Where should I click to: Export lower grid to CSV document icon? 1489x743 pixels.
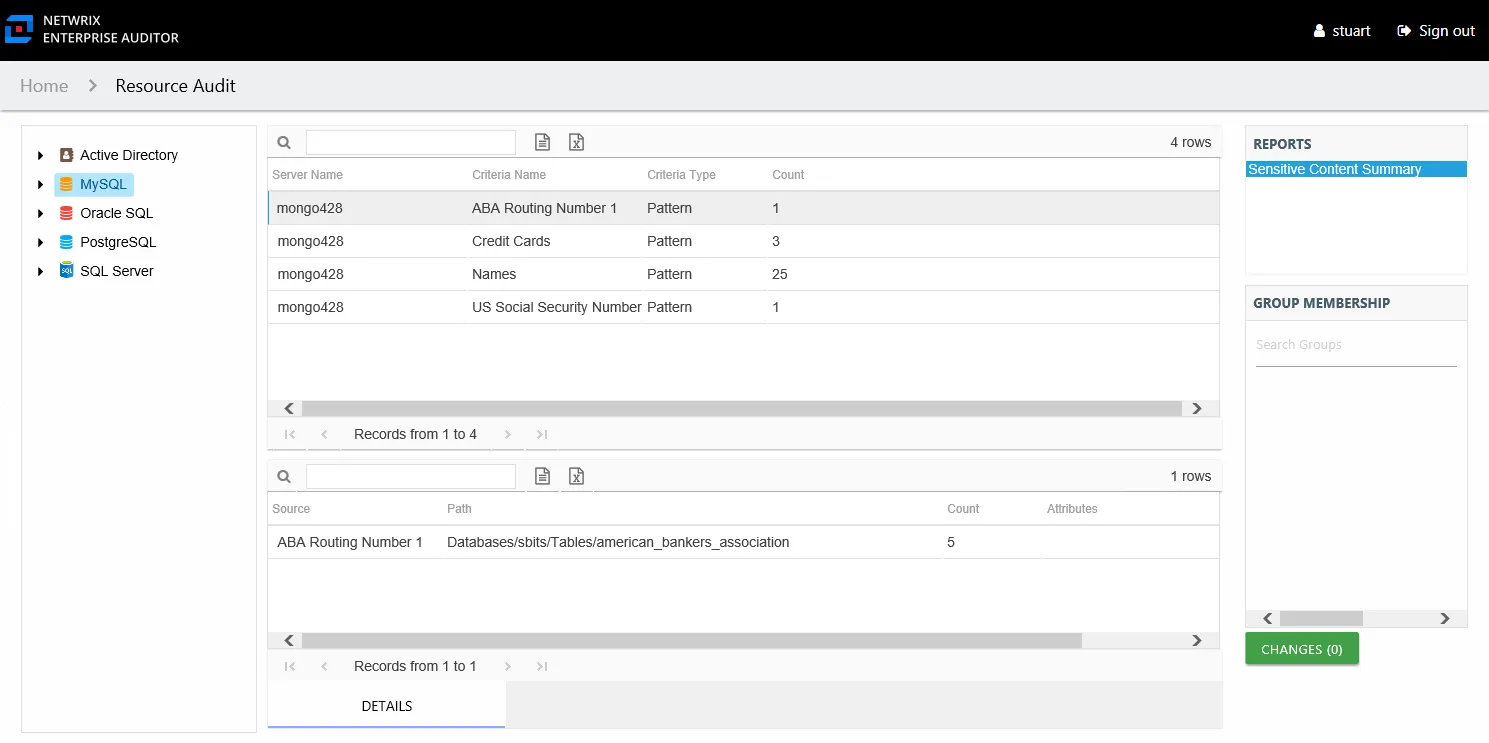[542, 476]
